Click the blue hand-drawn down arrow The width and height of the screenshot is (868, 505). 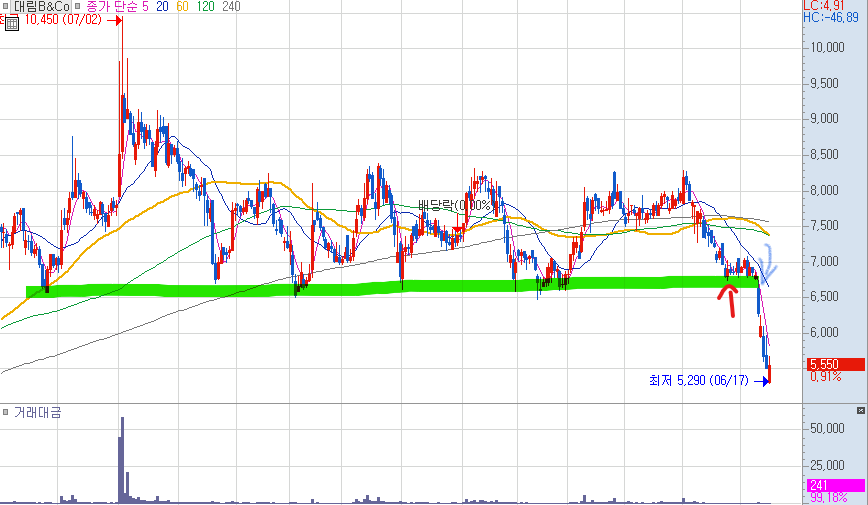[x=768, y=265]
